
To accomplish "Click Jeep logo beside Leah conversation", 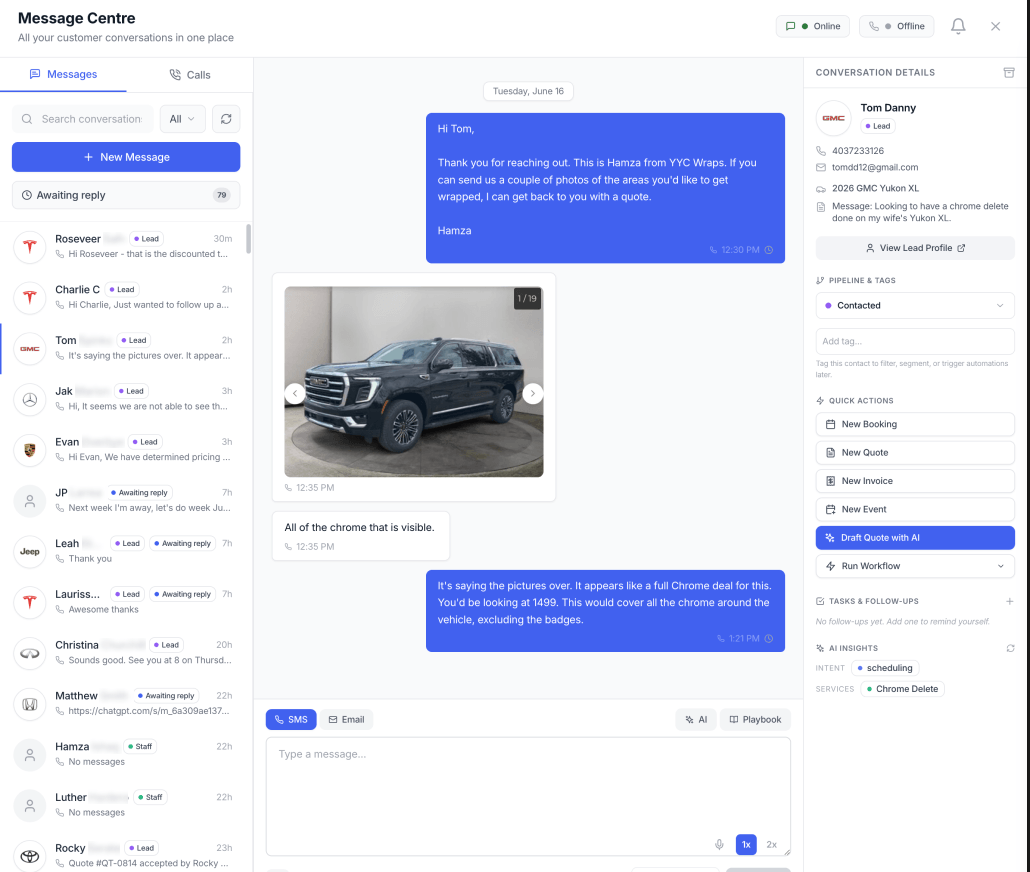I will click(30, 551).
